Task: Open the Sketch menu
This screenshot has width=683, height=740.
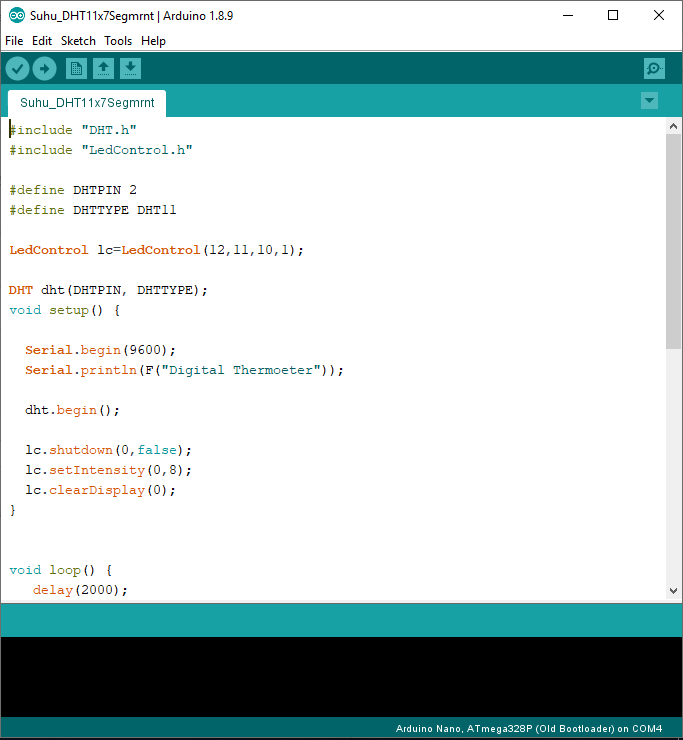Action: (78, 41)
